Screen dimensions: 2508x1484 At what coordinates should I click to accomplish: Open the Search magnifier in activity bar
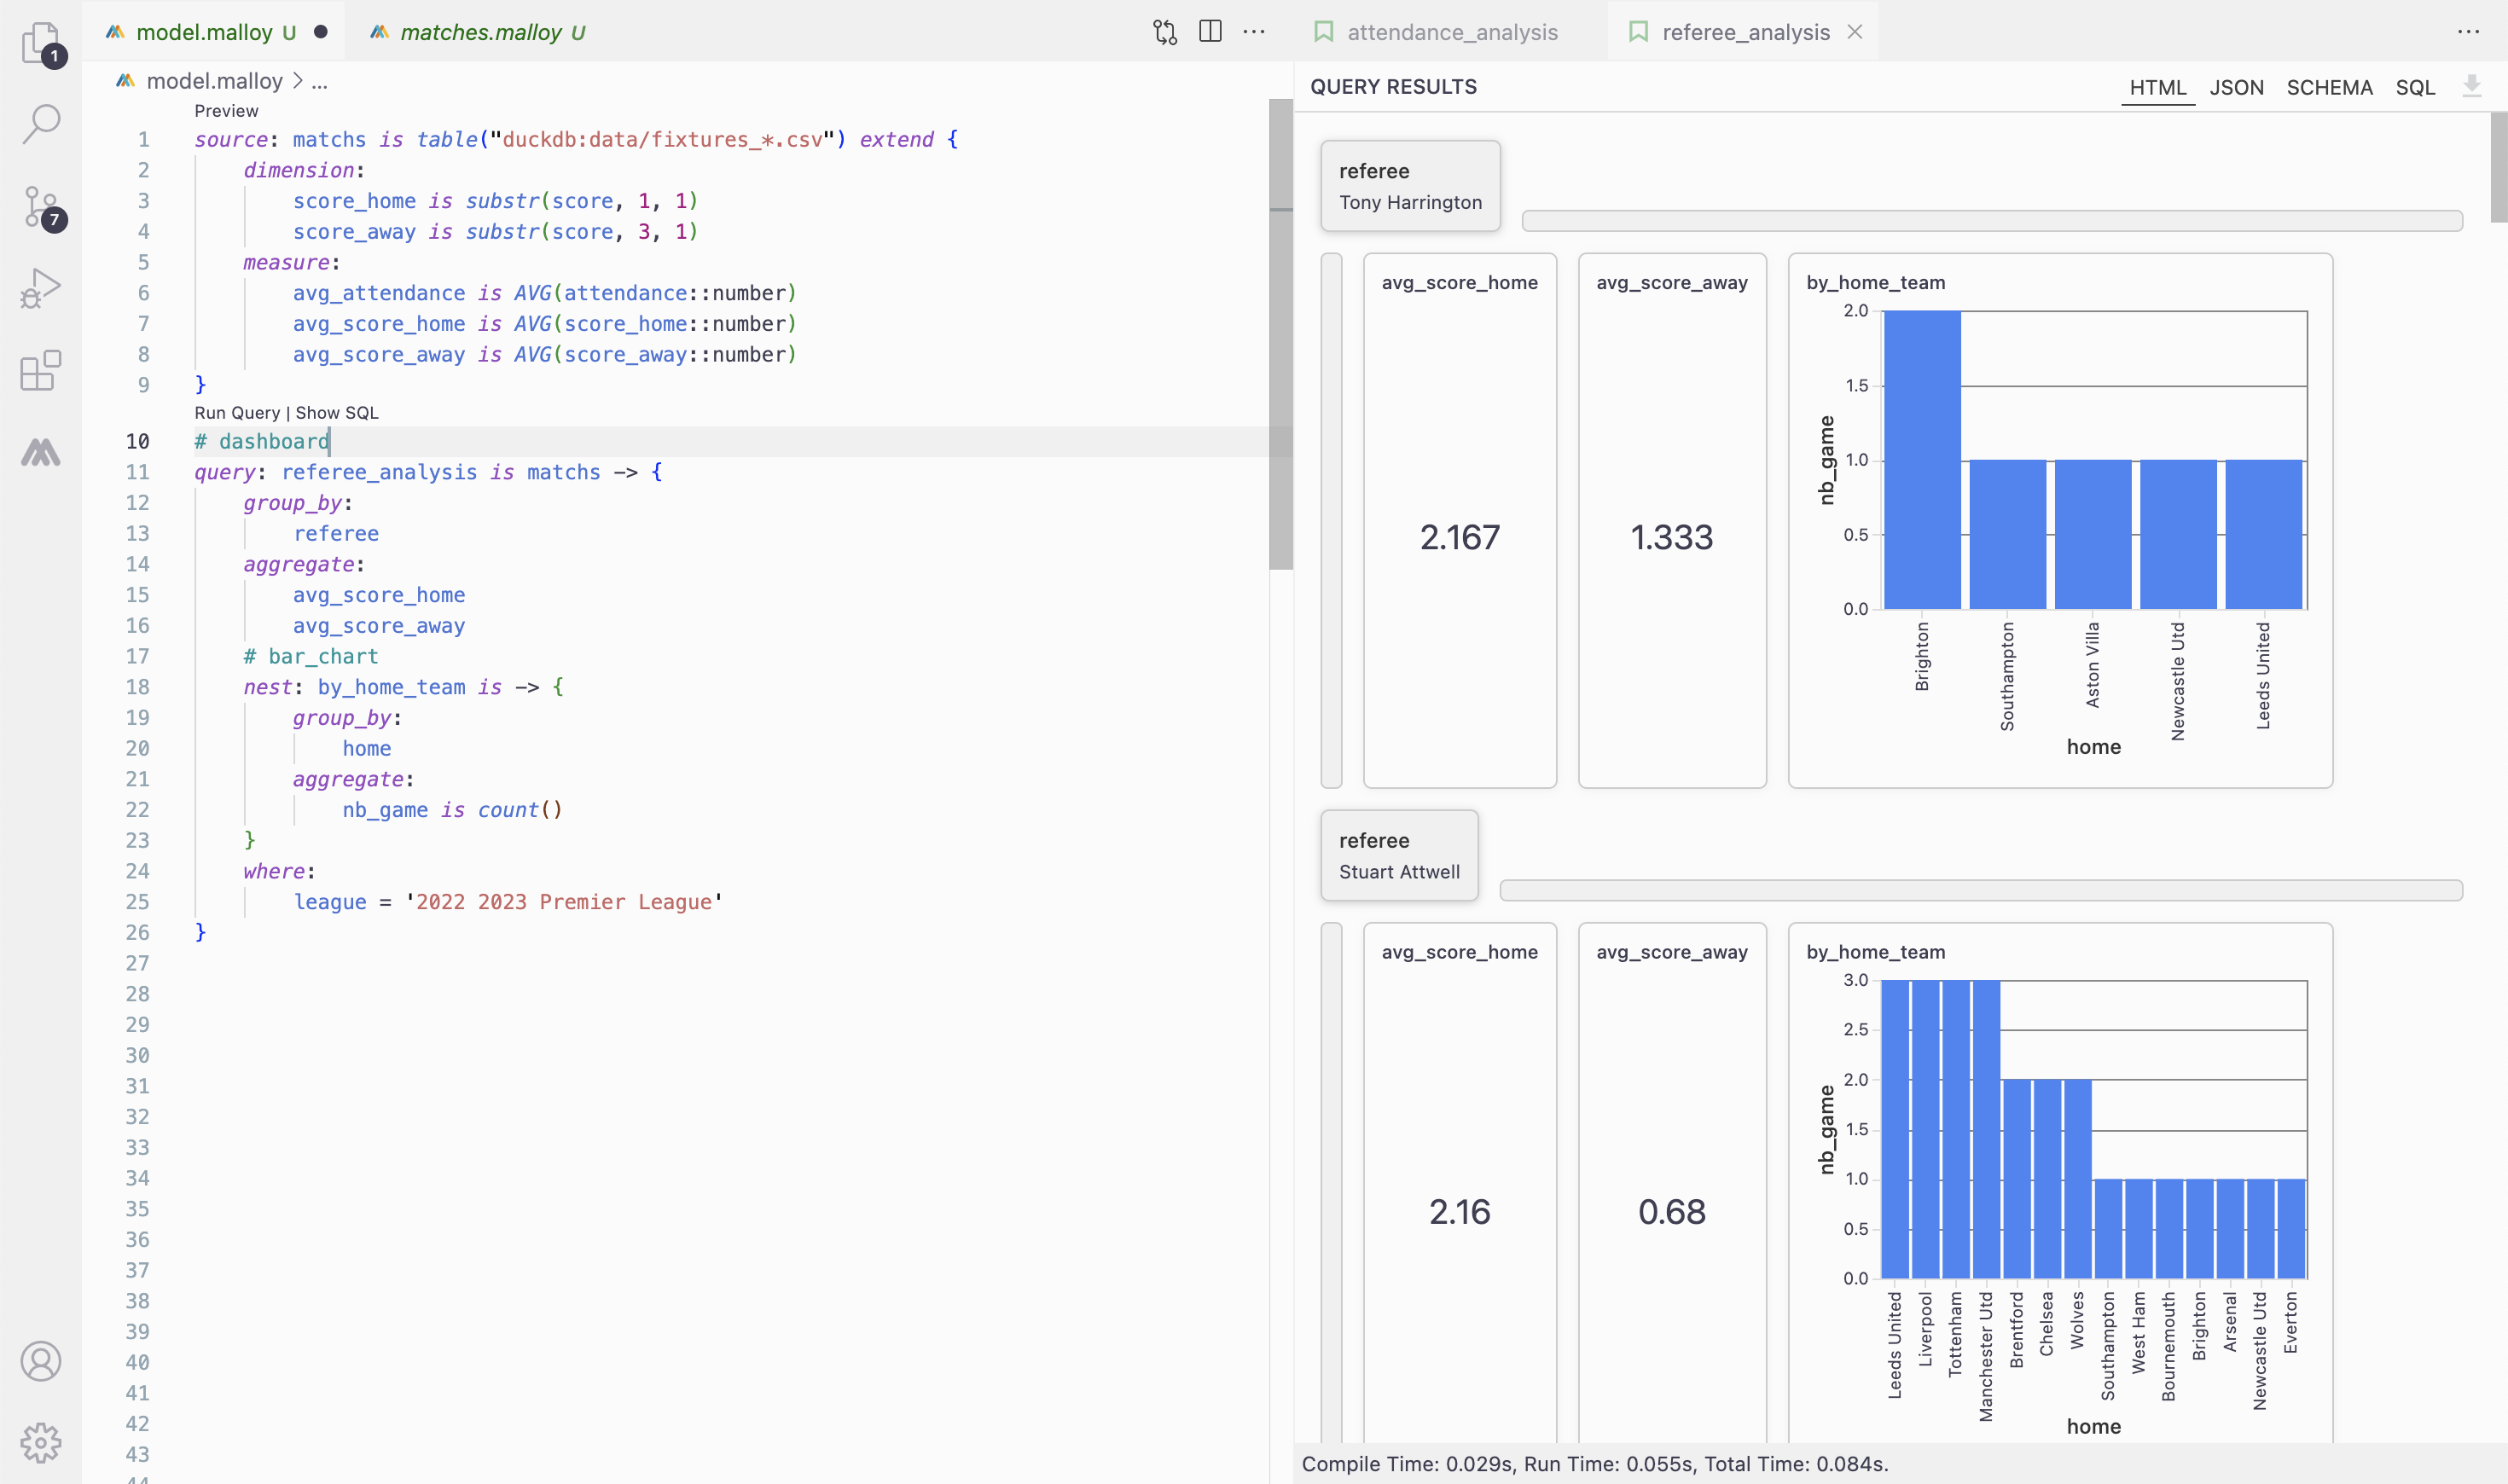tap(41, 124)
